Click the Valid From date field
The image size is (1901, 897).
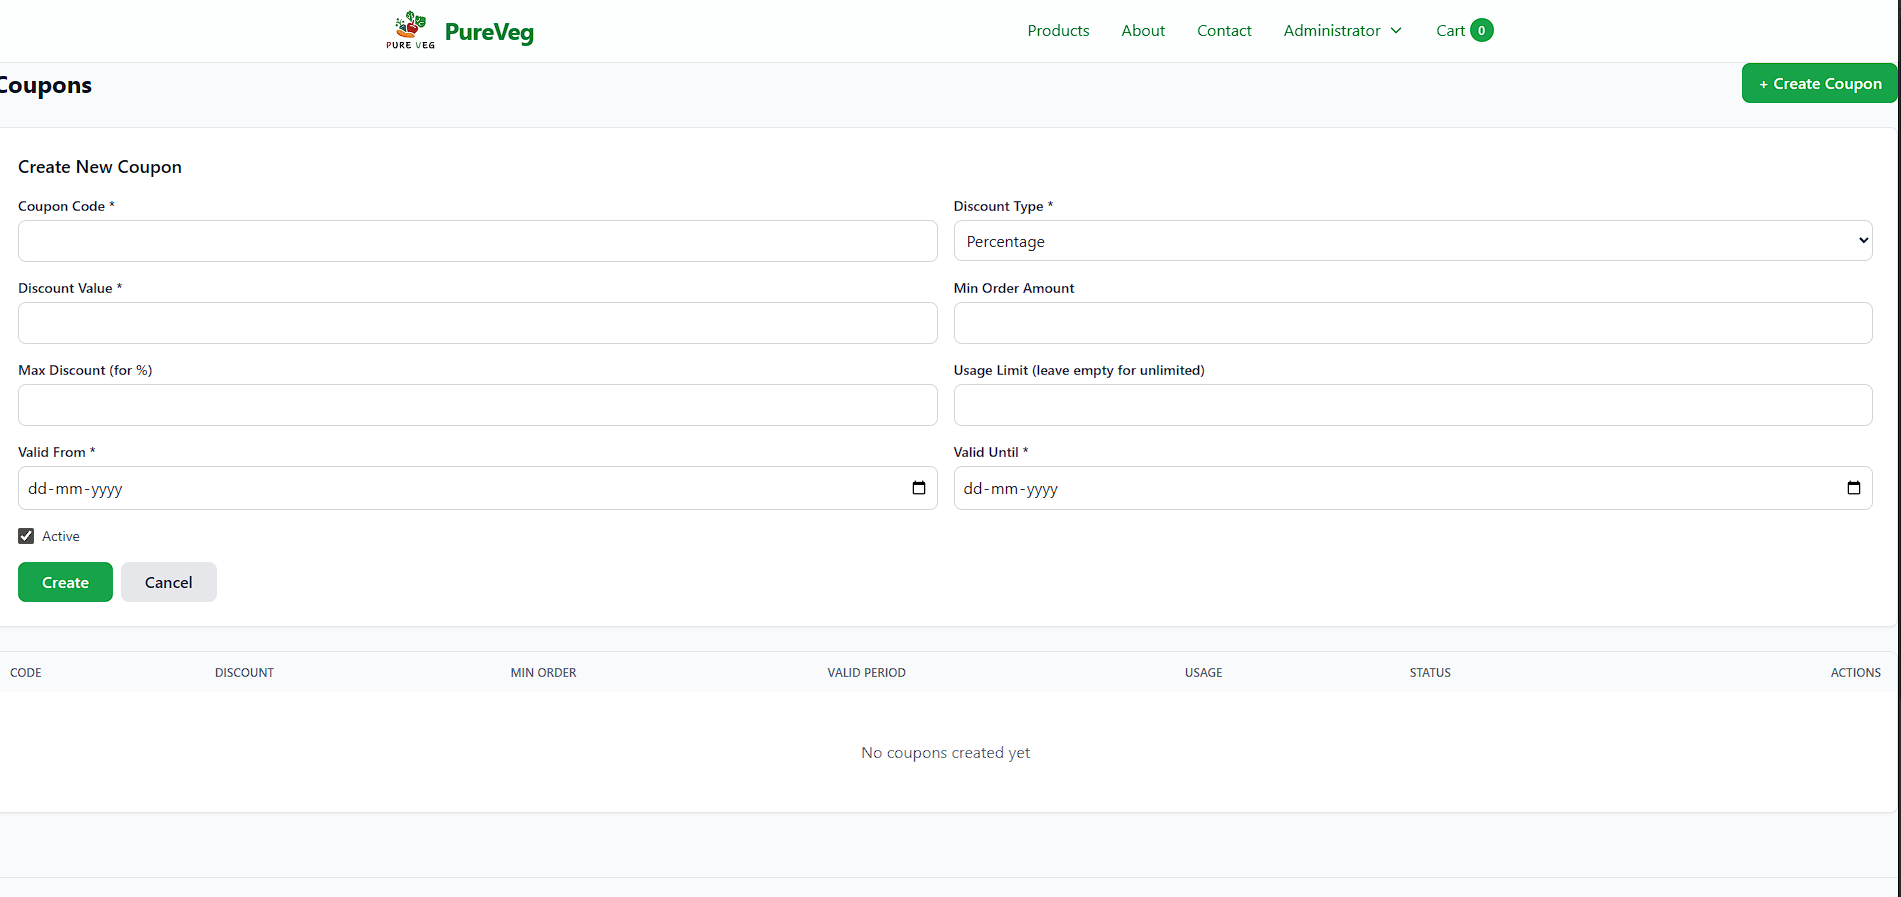(x=478, y=488)
